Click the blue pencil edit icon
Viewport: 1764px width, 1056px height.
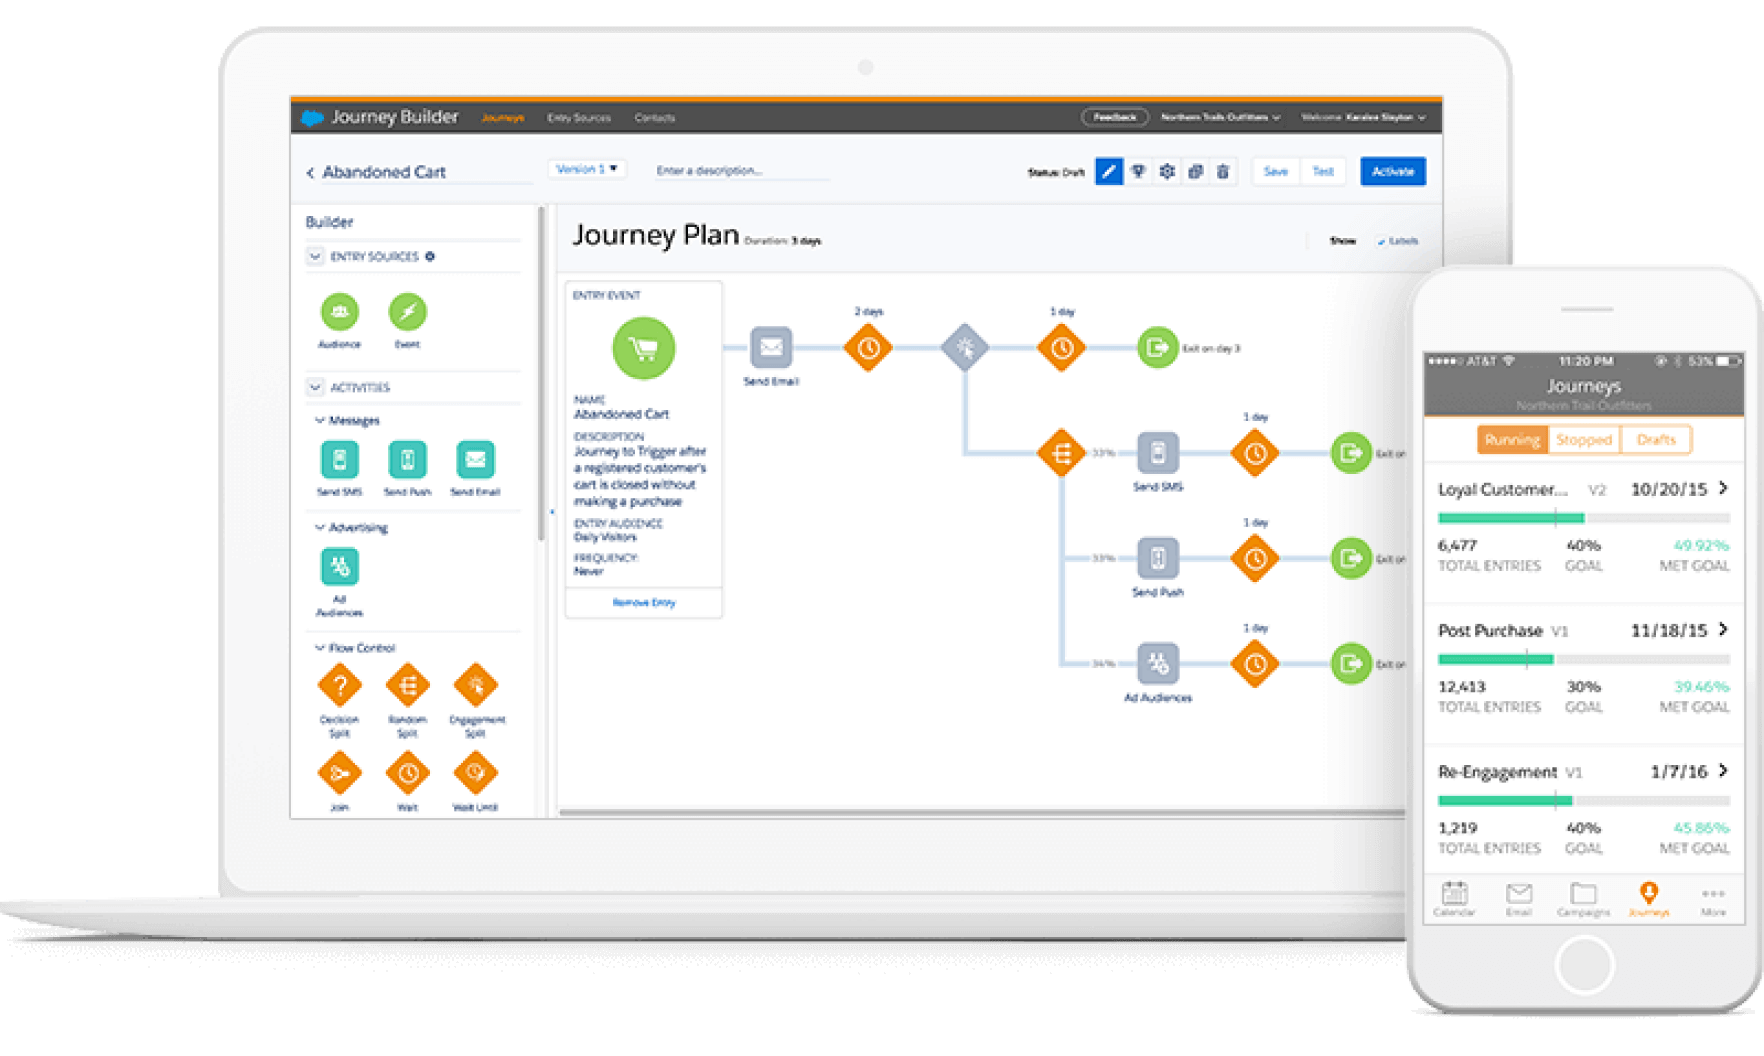(1108, 172)
